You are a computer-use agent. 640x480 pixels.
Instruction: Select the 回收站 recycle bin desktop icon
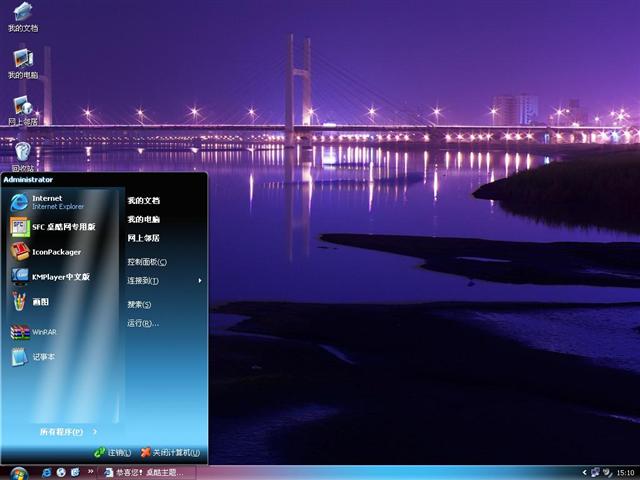[22, 153]
